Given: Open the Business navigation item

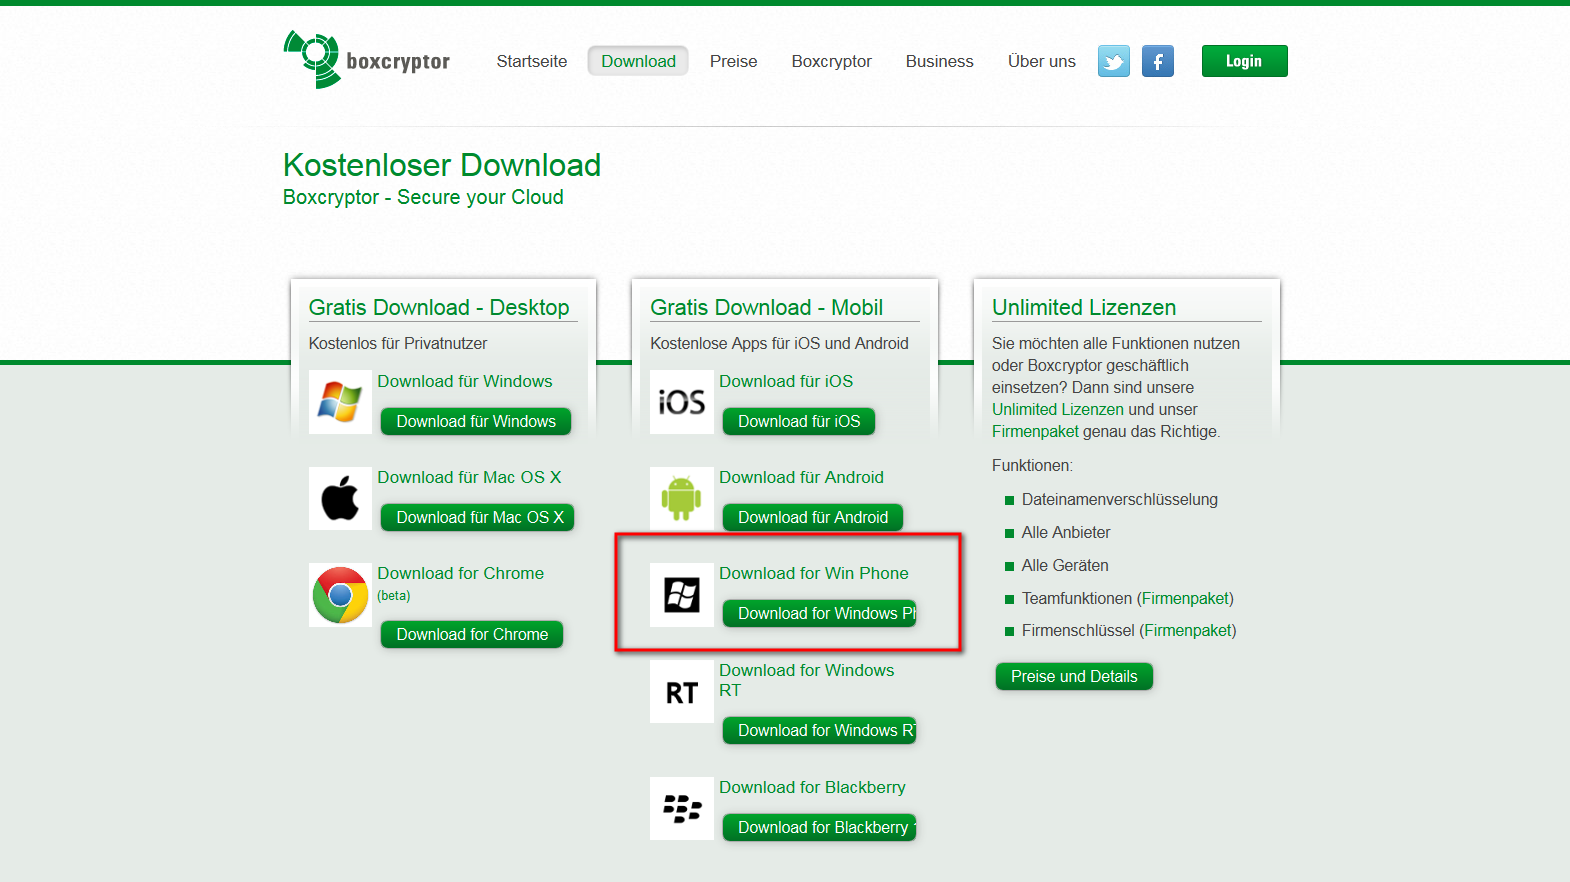Looking at the screenshot, I should coord(939,61).
